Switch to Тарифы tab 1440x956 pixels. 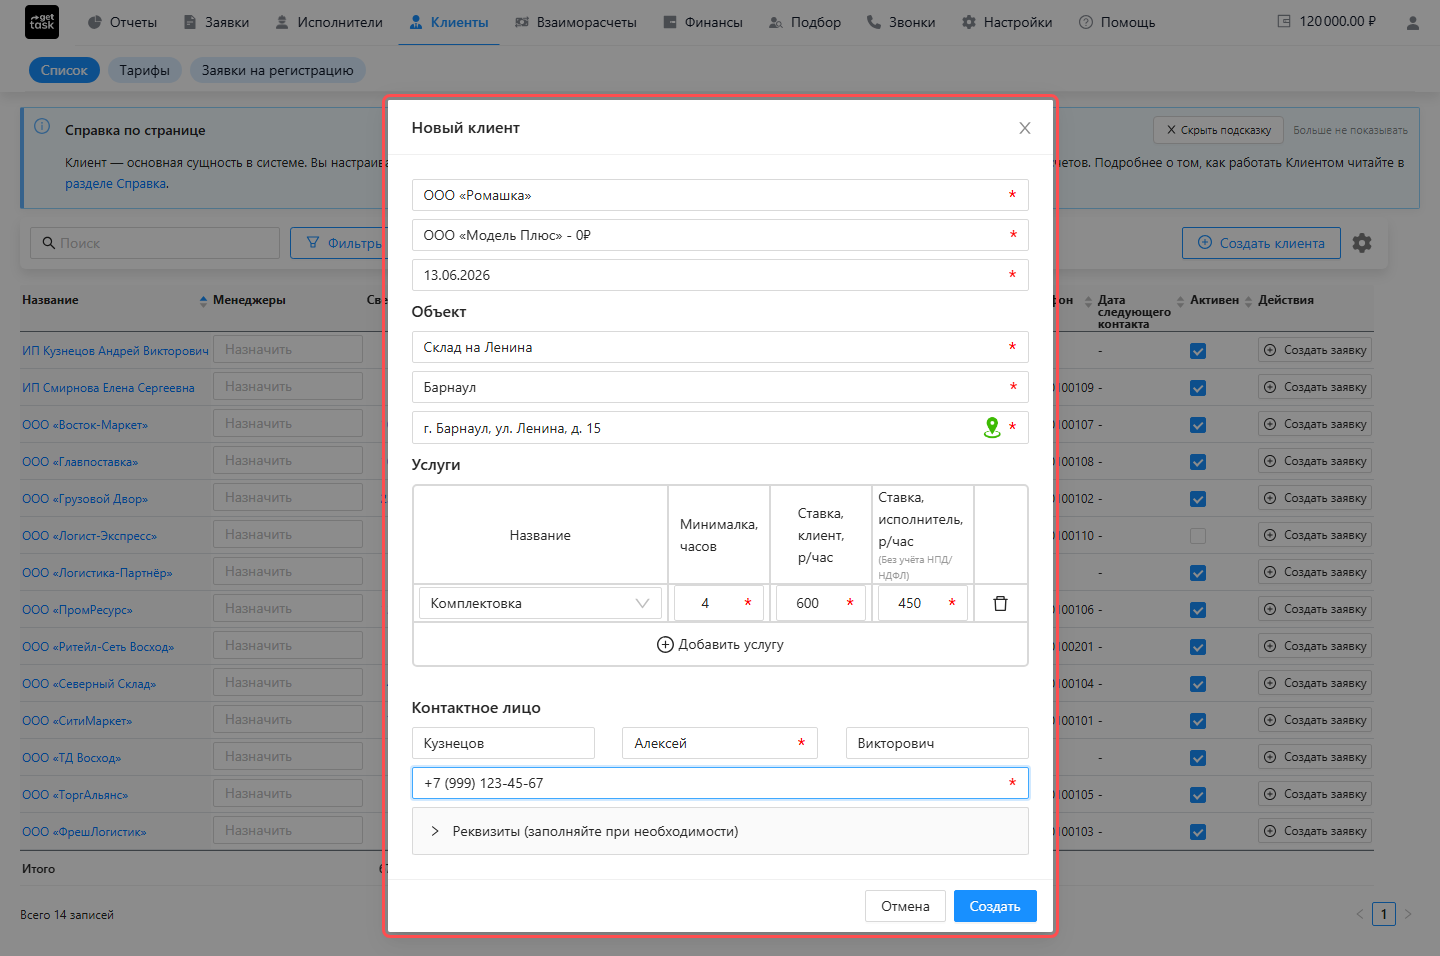click(x=145, y=70)
